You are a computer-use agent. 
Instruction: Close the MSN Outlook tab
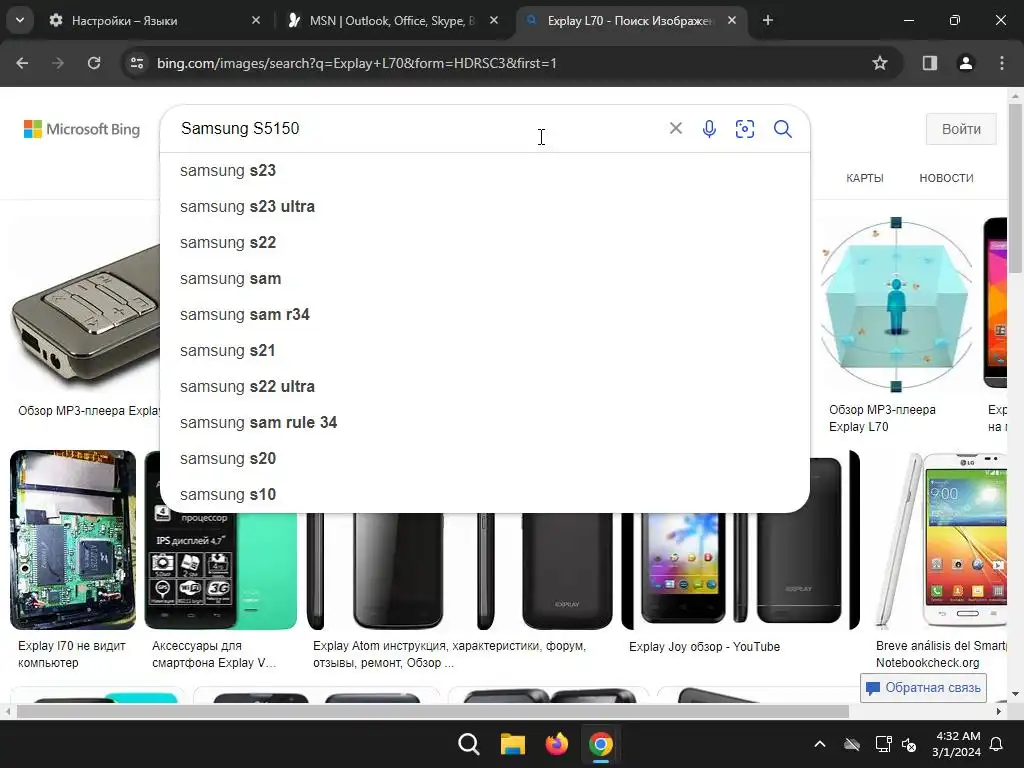coord(494,21)
